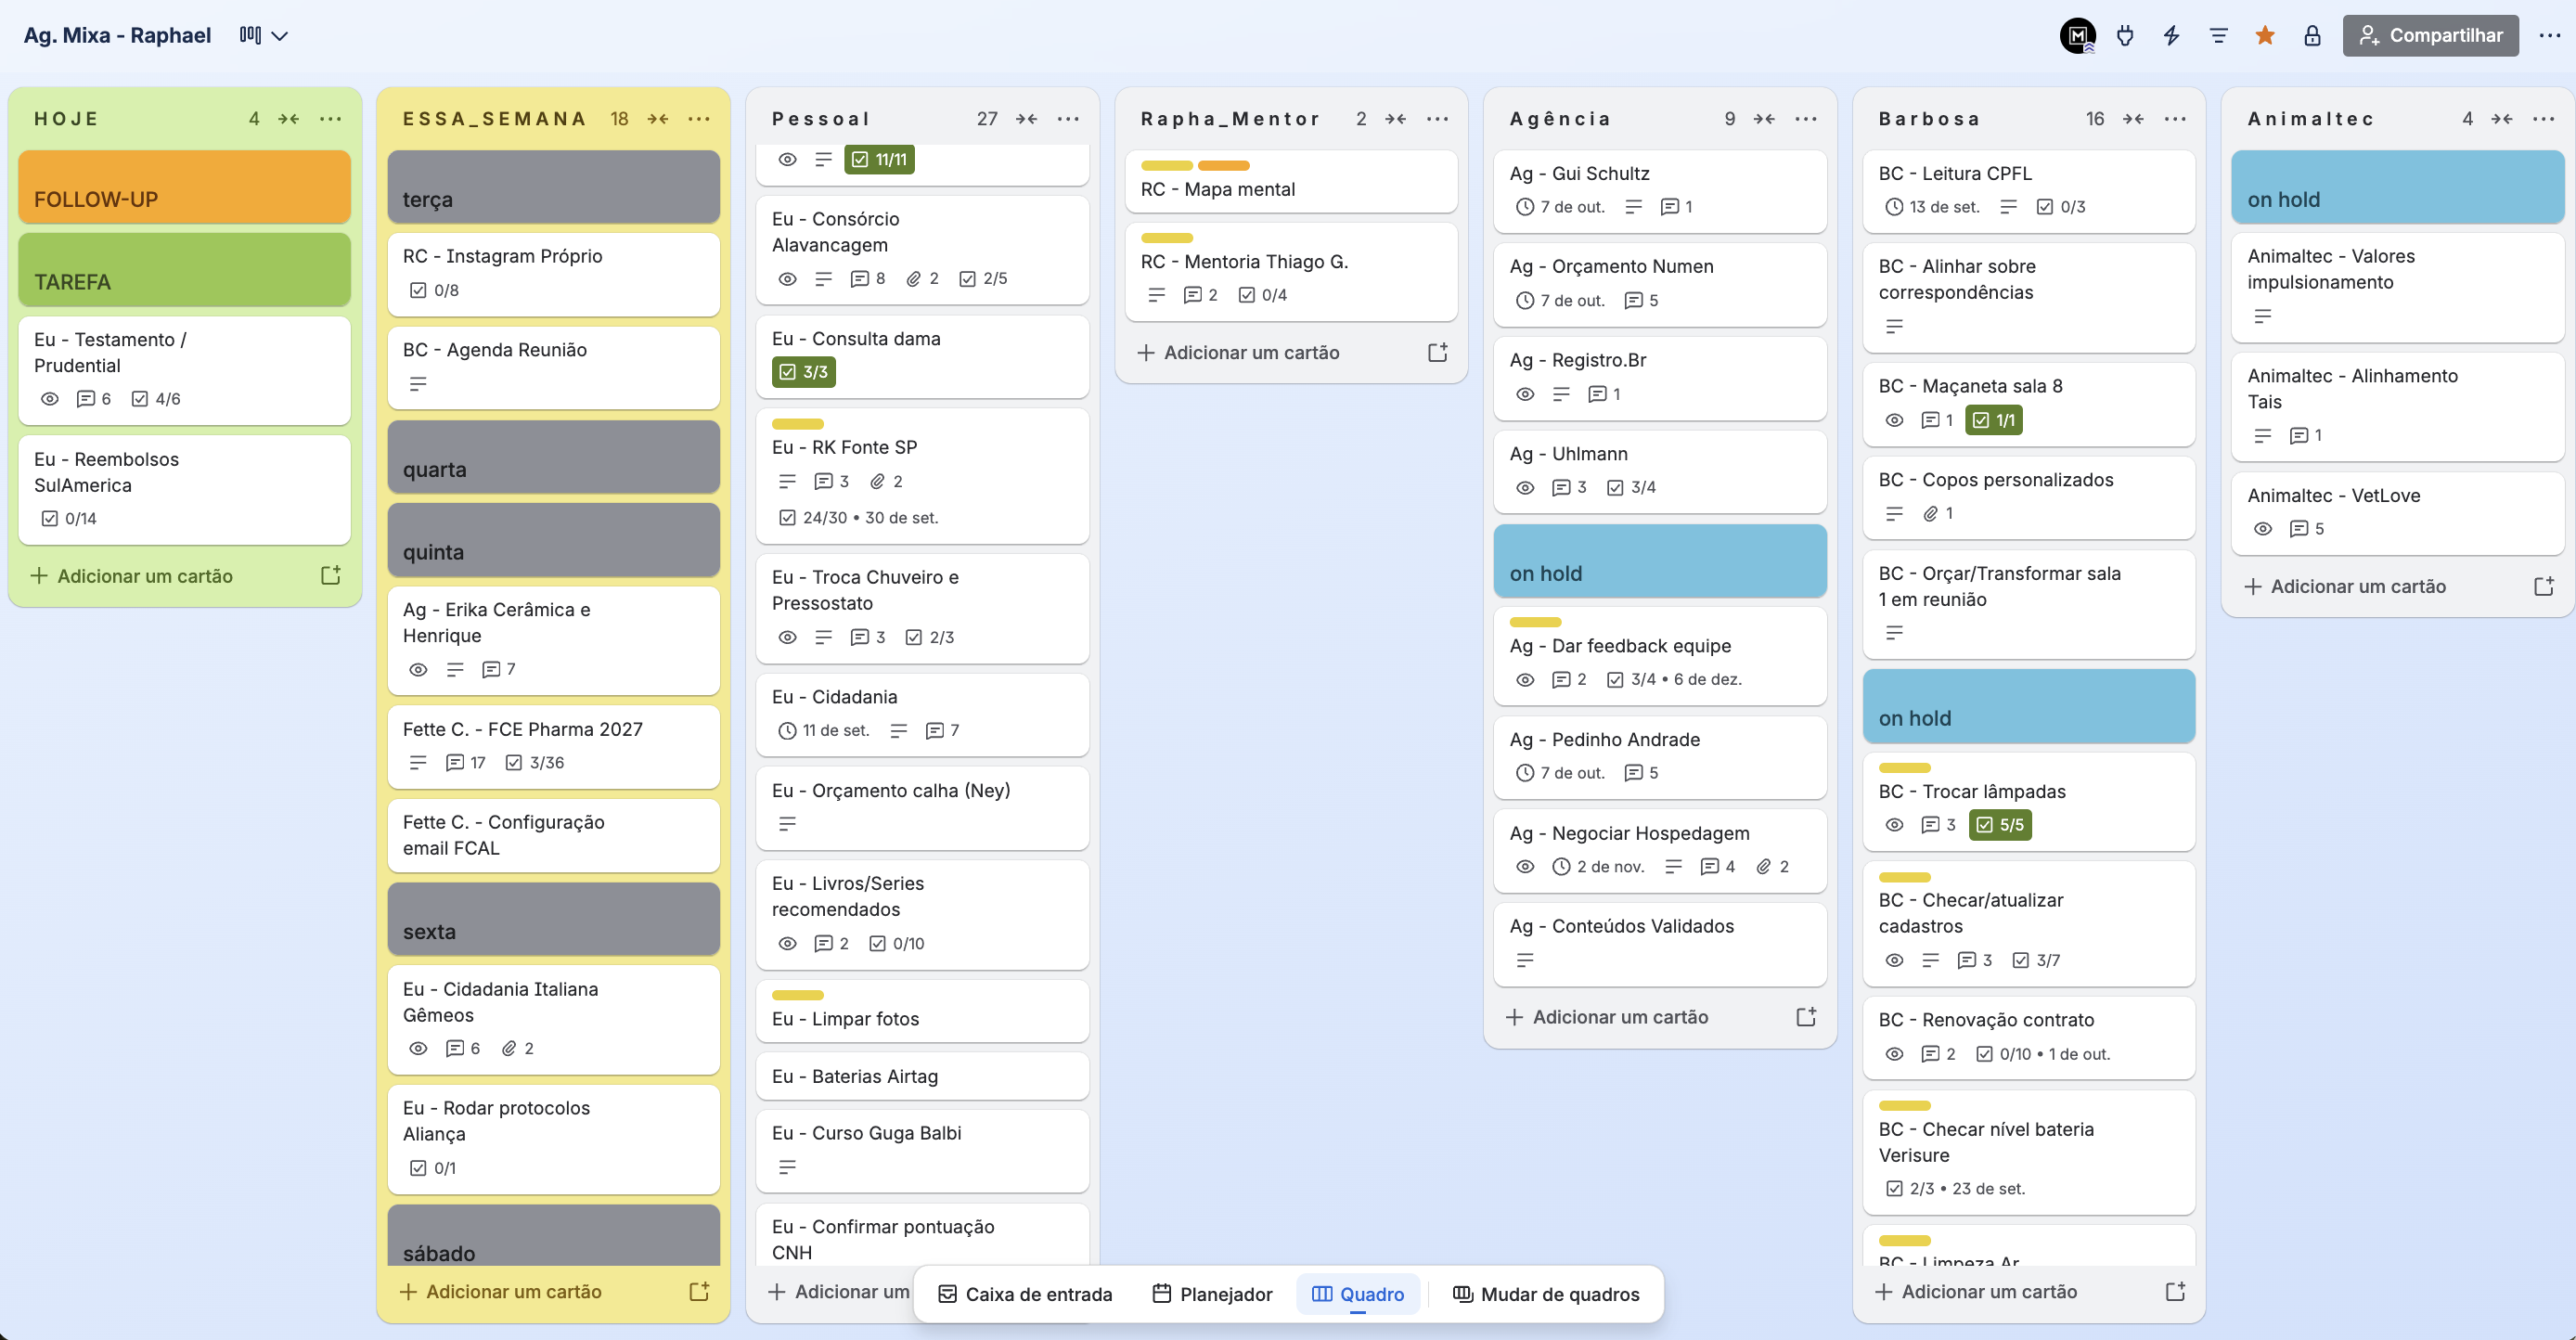Collapse the ESSA_SEMANA list
Screen dimensions: 2576x1340
click(x=658, y=119)
